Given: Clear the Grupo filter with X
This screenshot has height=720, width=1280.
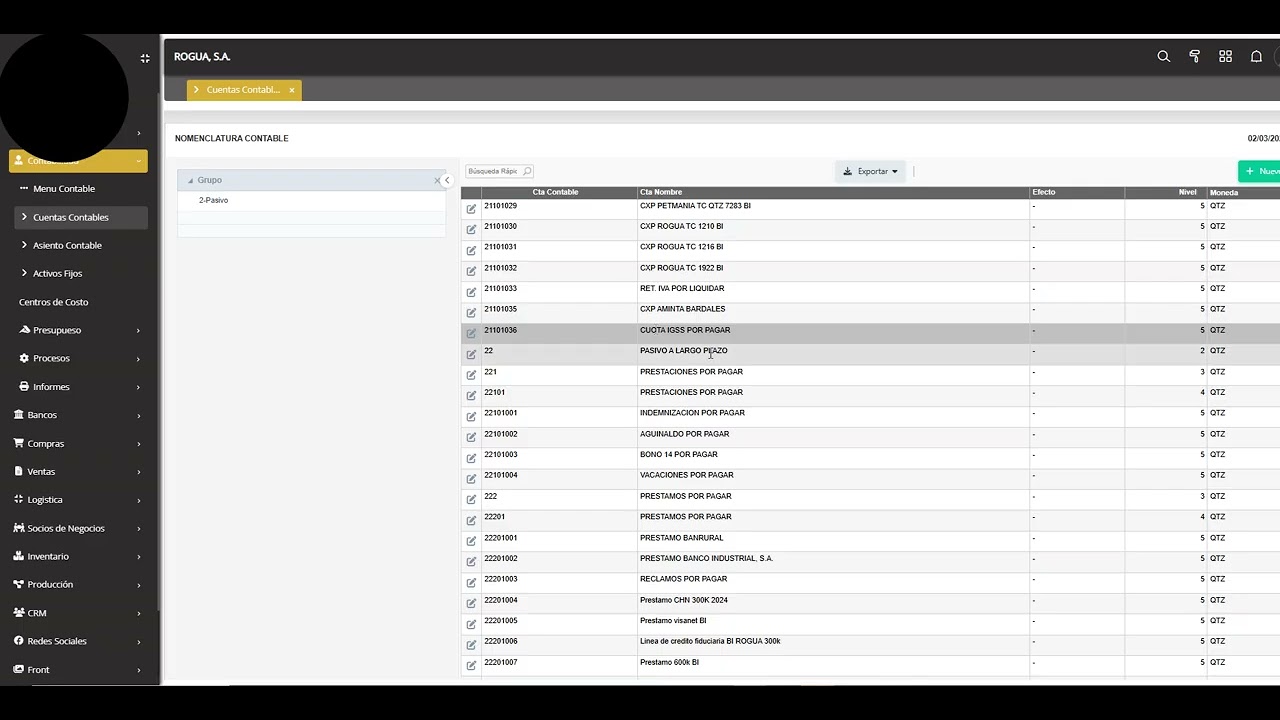Looking at the screenshot, I should click(x=437, y=181).
